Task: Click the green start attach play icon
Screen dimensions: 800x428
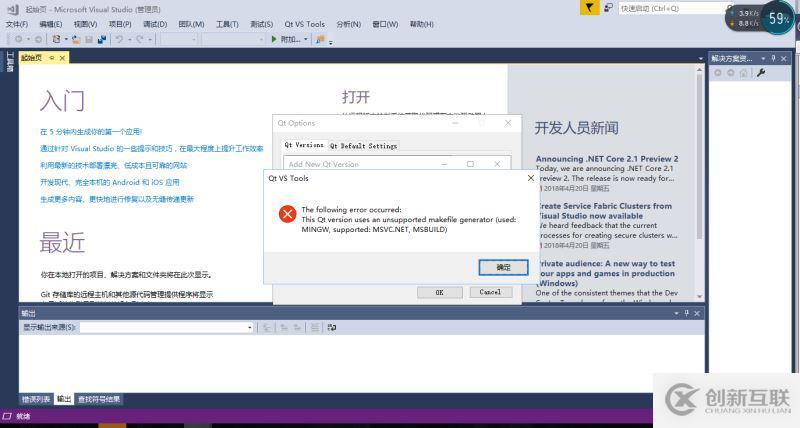Action: (274, 39)
